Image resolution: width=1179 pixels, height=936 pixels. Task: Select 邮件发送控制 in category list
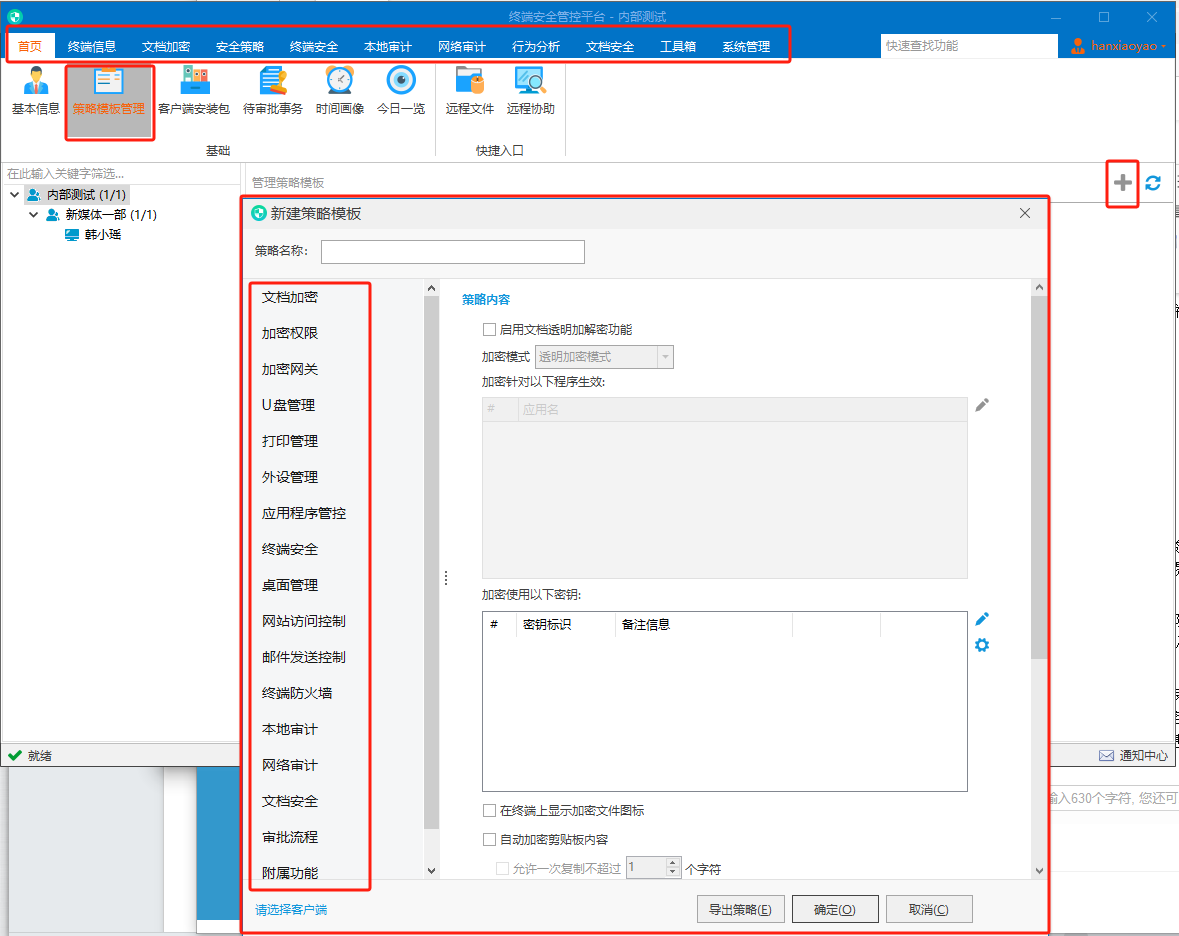(x=304, y=657)
